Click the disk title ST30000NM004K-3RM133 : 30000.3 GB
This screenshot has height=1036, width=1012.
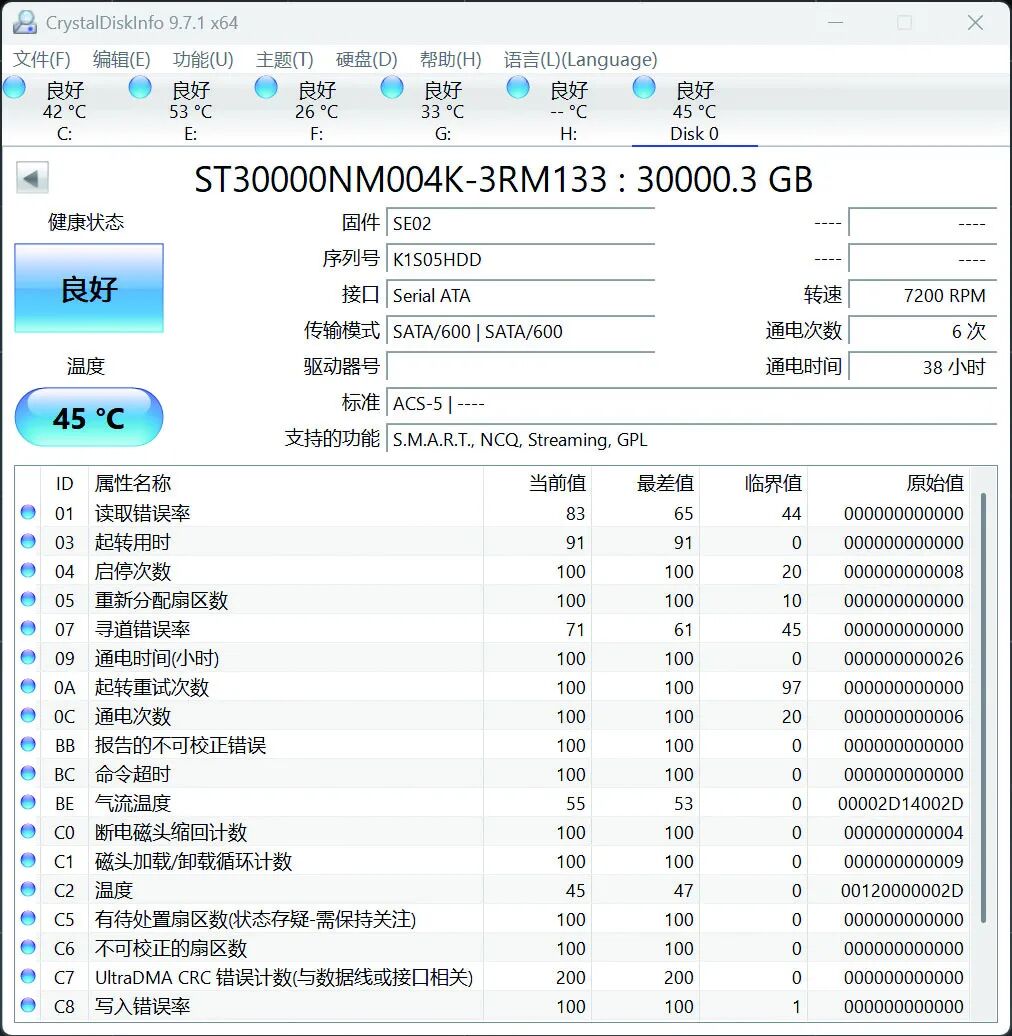click(x=503, y=179)
